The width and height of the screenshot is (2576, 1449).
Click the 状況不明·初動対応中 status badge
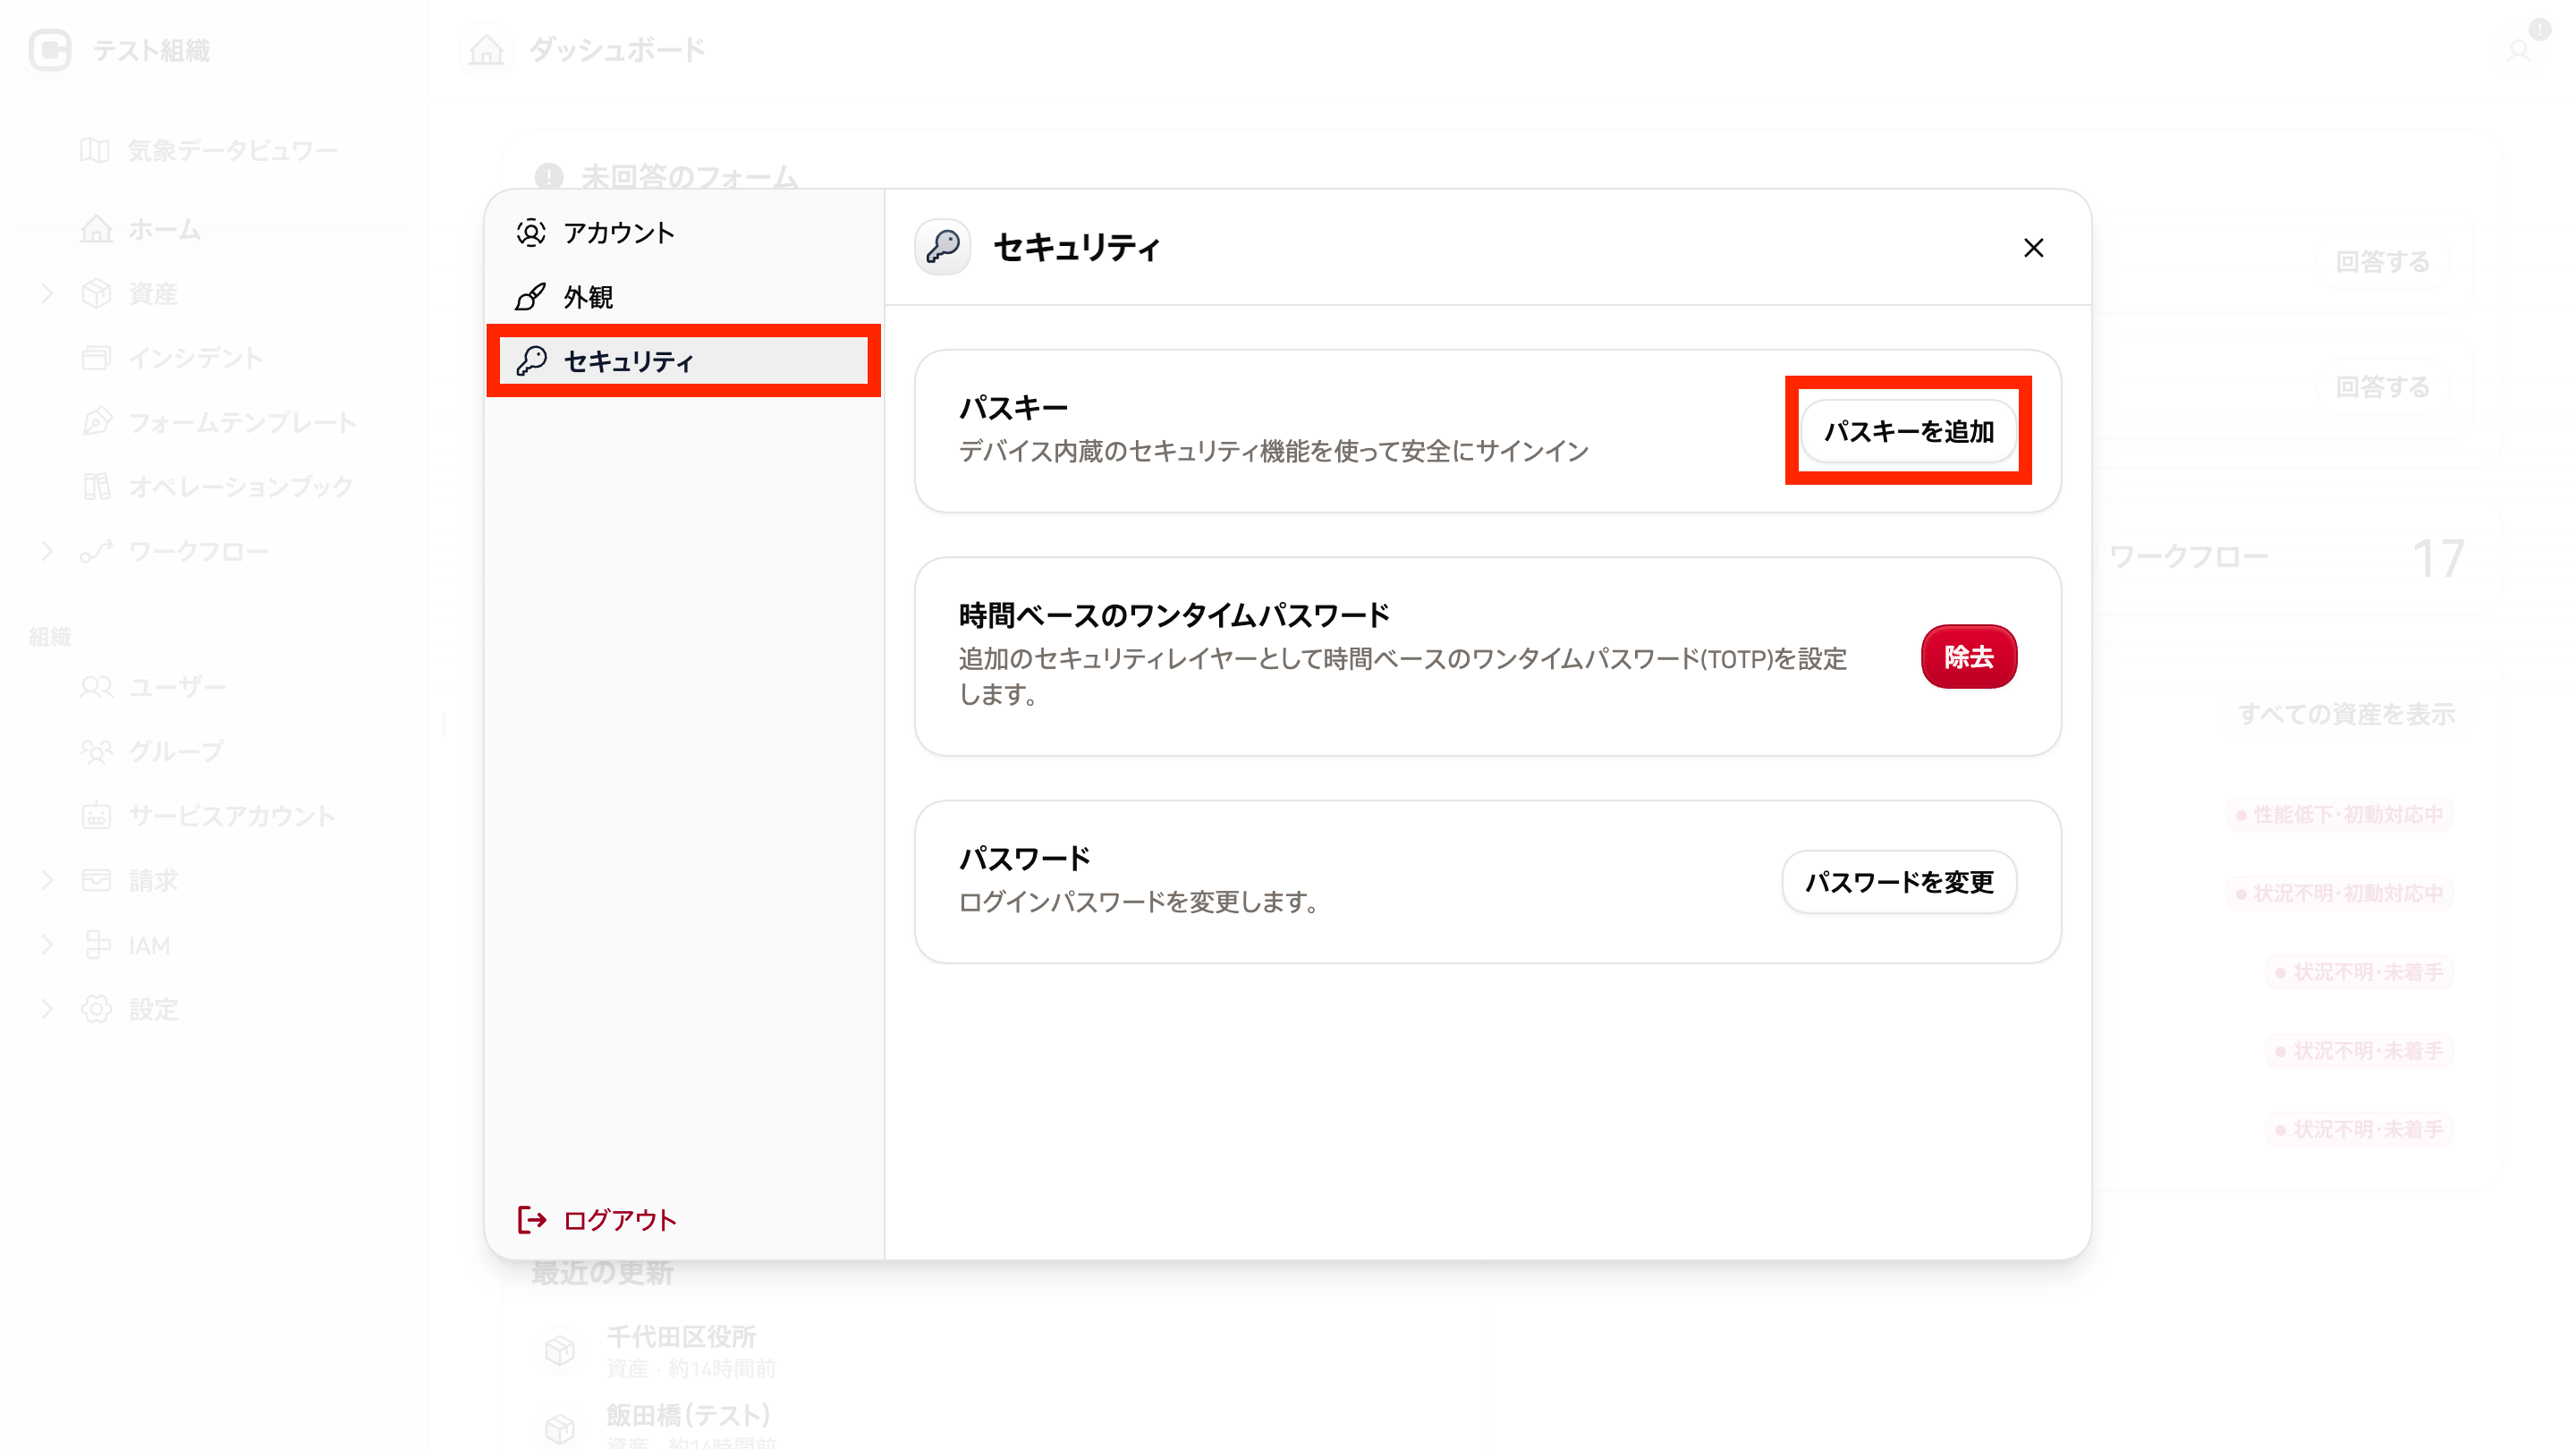point(2339,893)
